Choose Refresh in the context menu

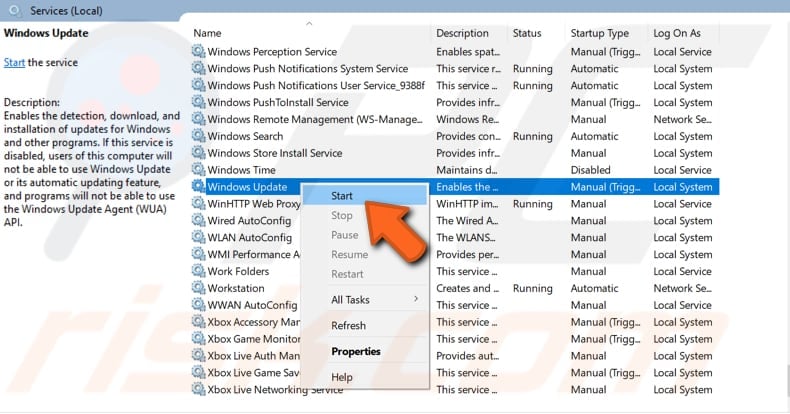[365, 325]
